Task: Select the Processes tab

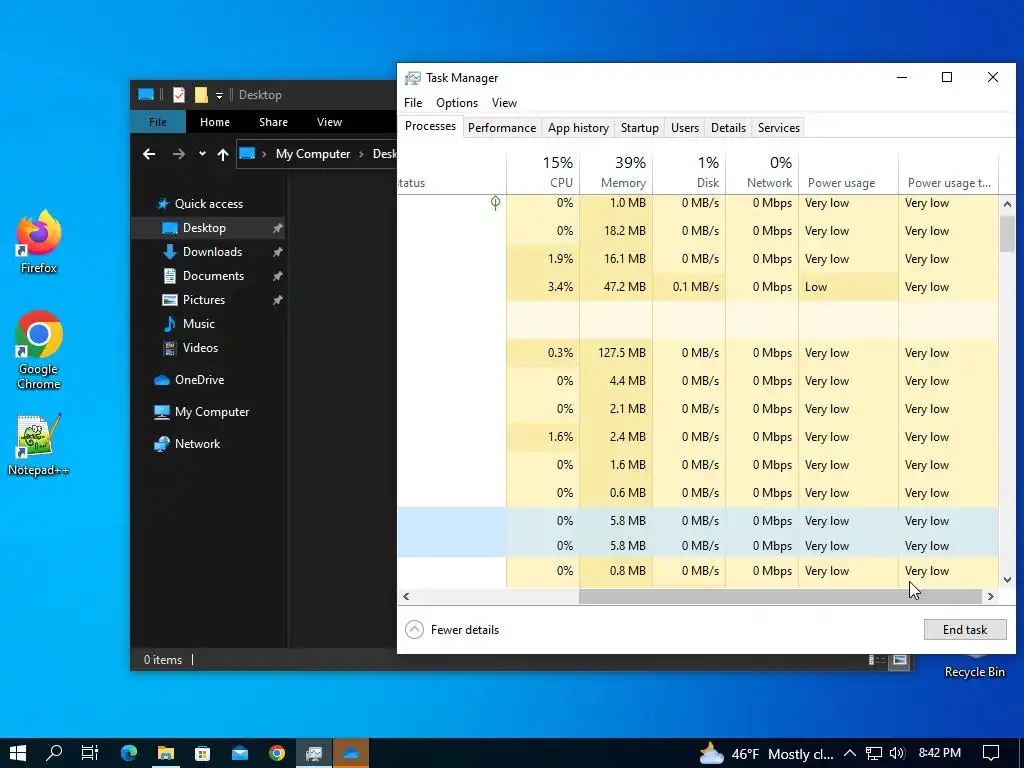Action: (430, 127)
